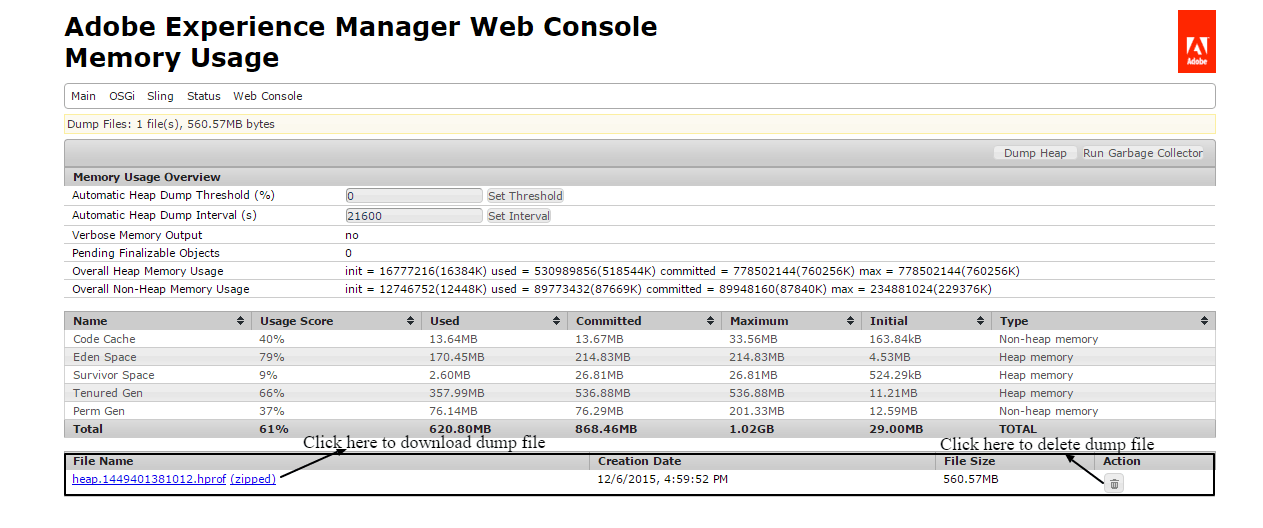Delete the dump file with trash icon
The width and height of the screenshot is (1263, 528).
tap(1114, 483)
